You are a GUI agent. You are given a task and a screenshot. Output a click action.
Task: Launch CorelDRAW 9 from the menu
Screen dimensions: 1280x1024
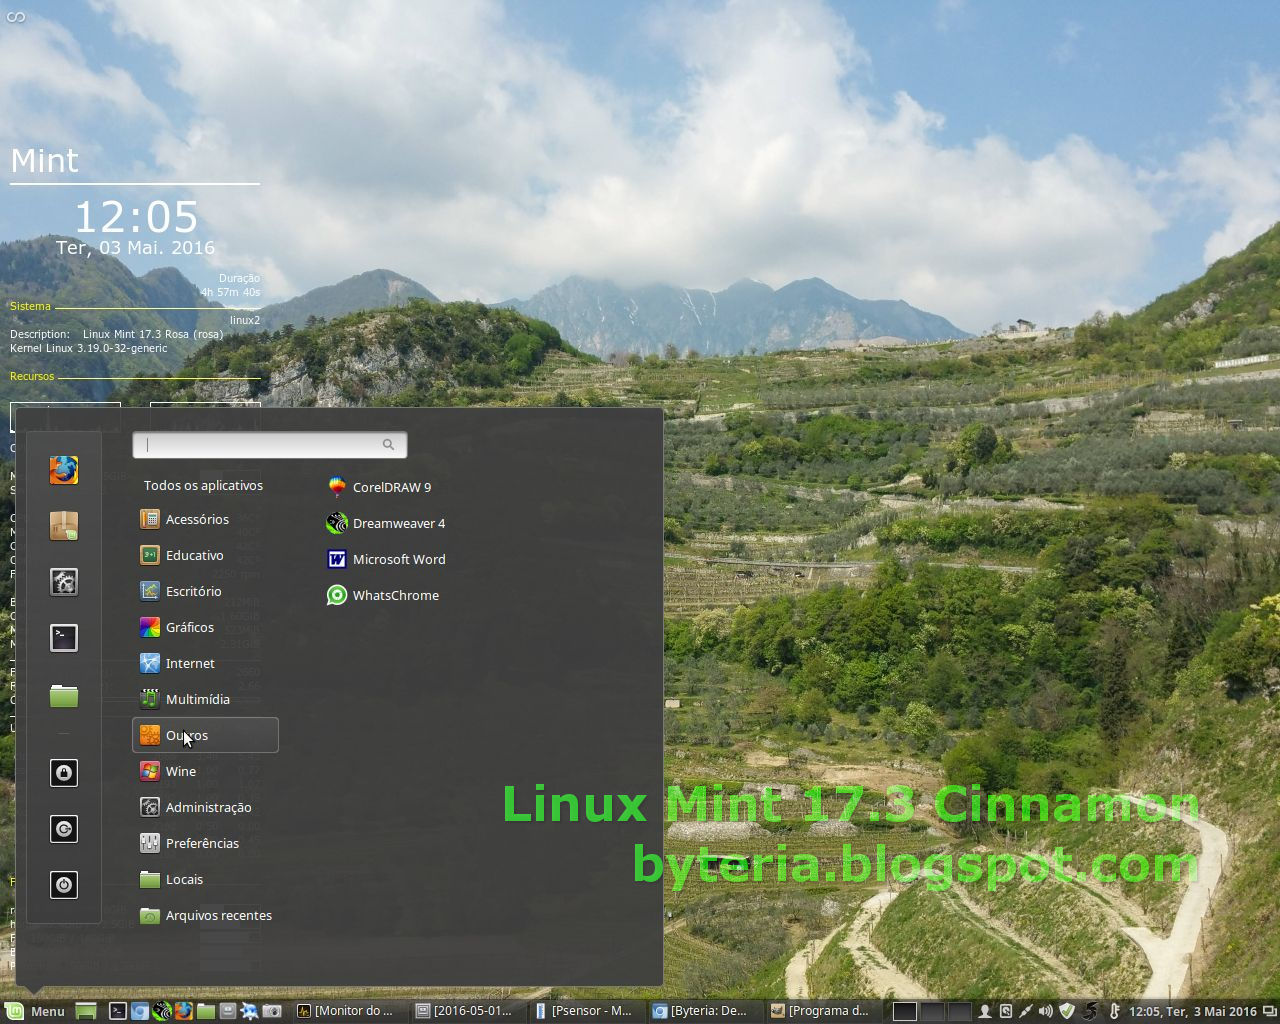click(390, 487)
